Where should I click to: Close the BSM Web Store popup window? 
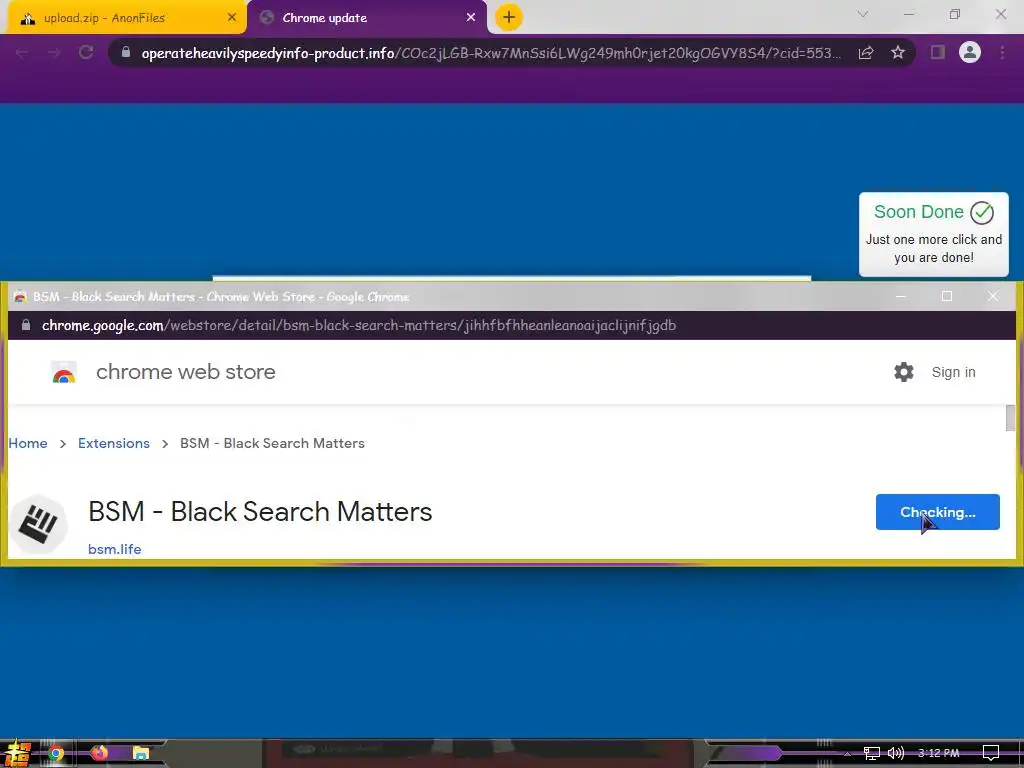[993, 296]
